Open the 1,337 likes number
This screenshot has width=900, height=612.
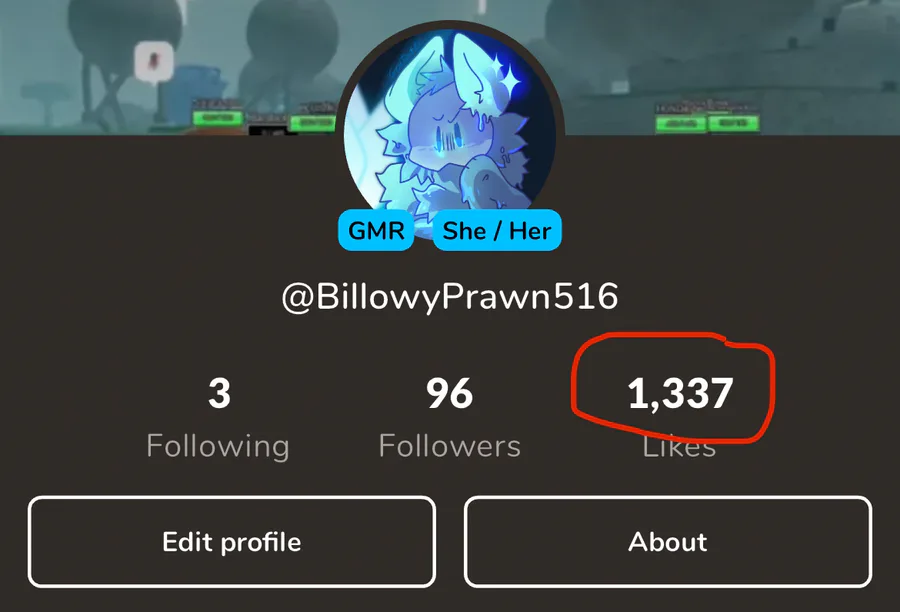(x=680, y=394)
